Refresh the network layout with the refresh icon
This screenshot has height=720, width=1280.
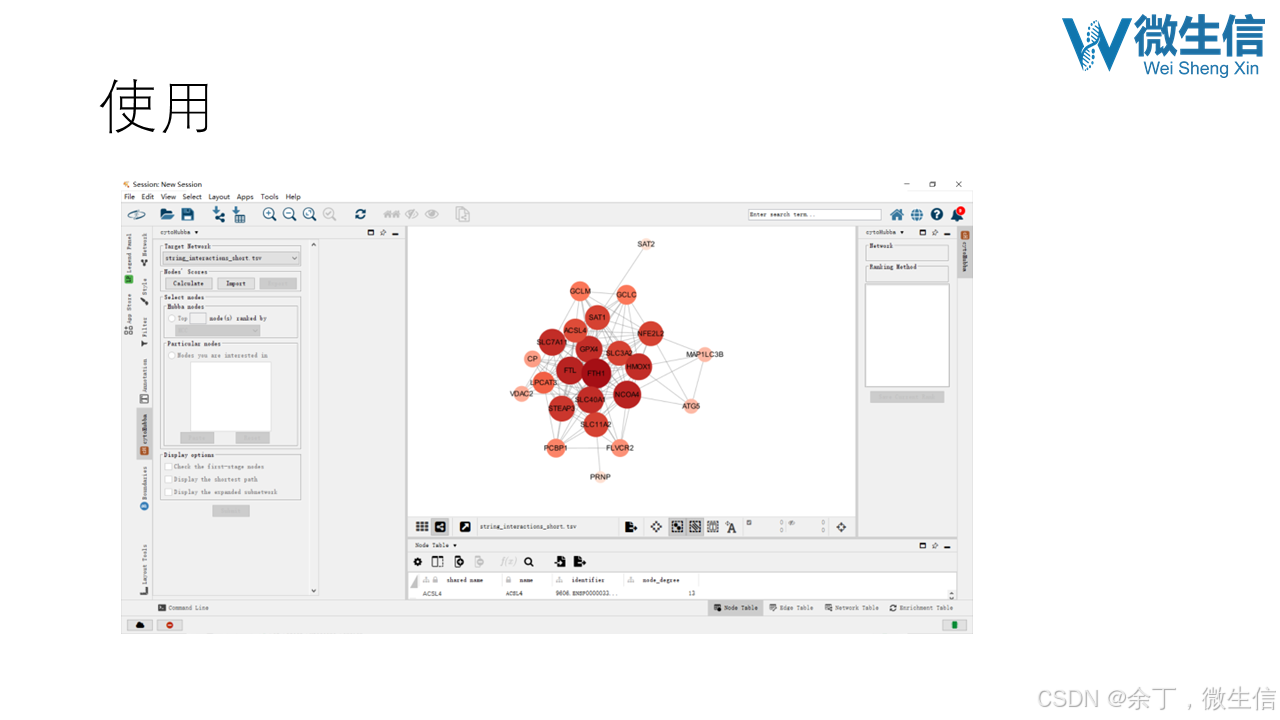[360, 214]
